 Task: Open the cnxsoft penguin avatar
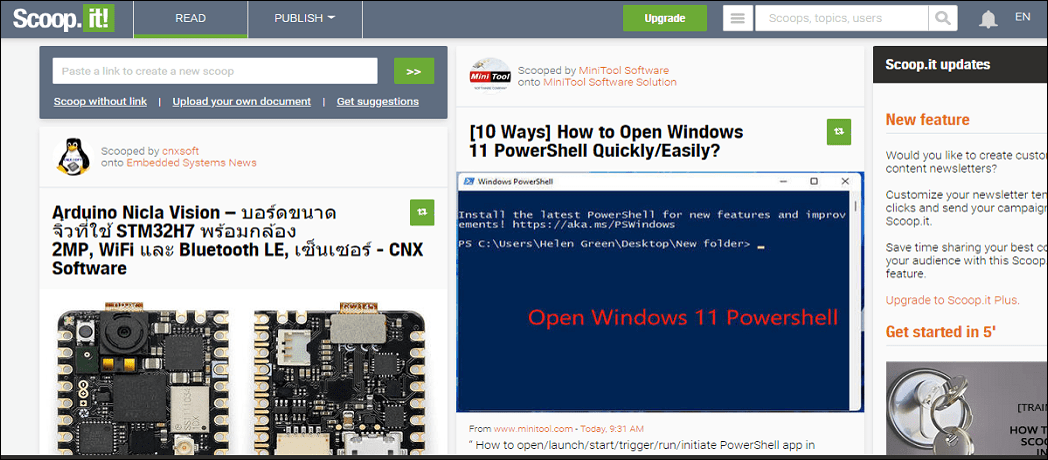coord(72,156)
